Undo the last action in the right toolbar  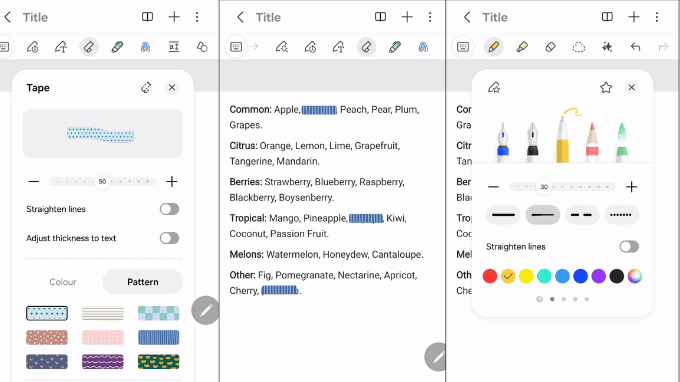[x=635, y=47]
